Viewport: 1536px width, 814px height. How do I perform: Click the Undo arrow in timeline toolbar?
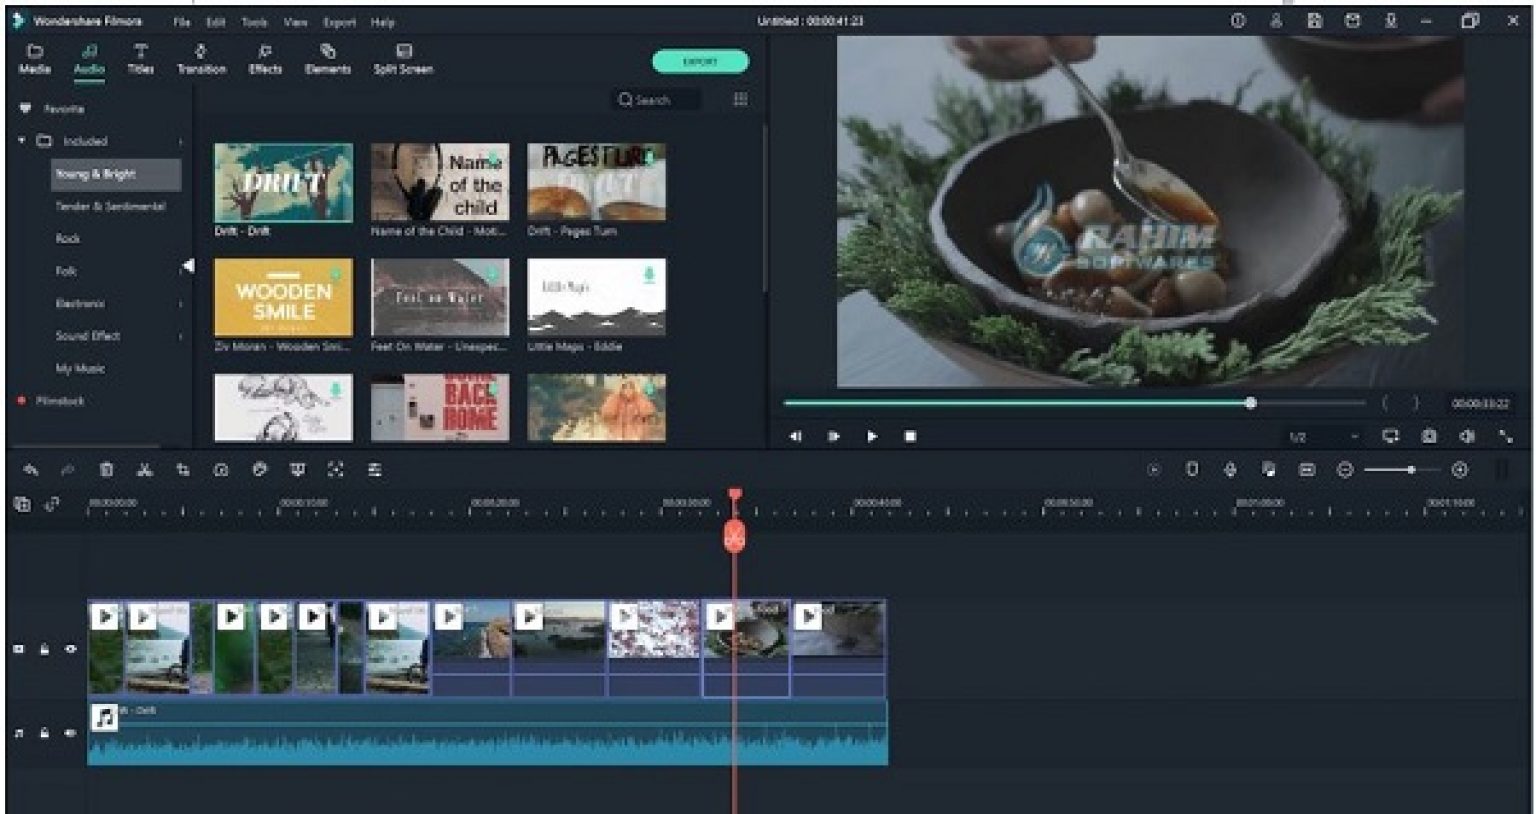(30, 470)
